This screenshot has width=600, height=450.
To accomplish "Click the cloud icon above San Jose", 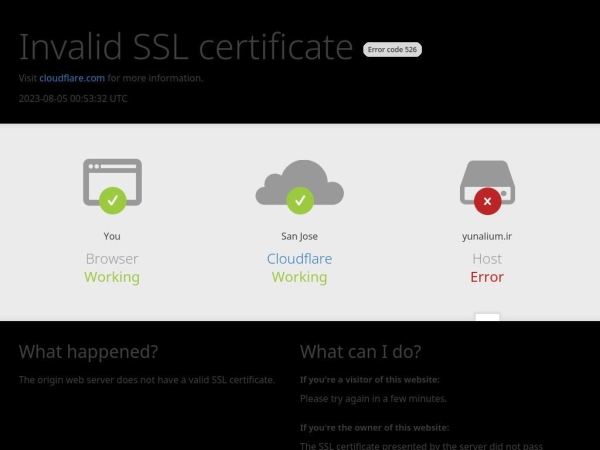I will tap(300, 187).
